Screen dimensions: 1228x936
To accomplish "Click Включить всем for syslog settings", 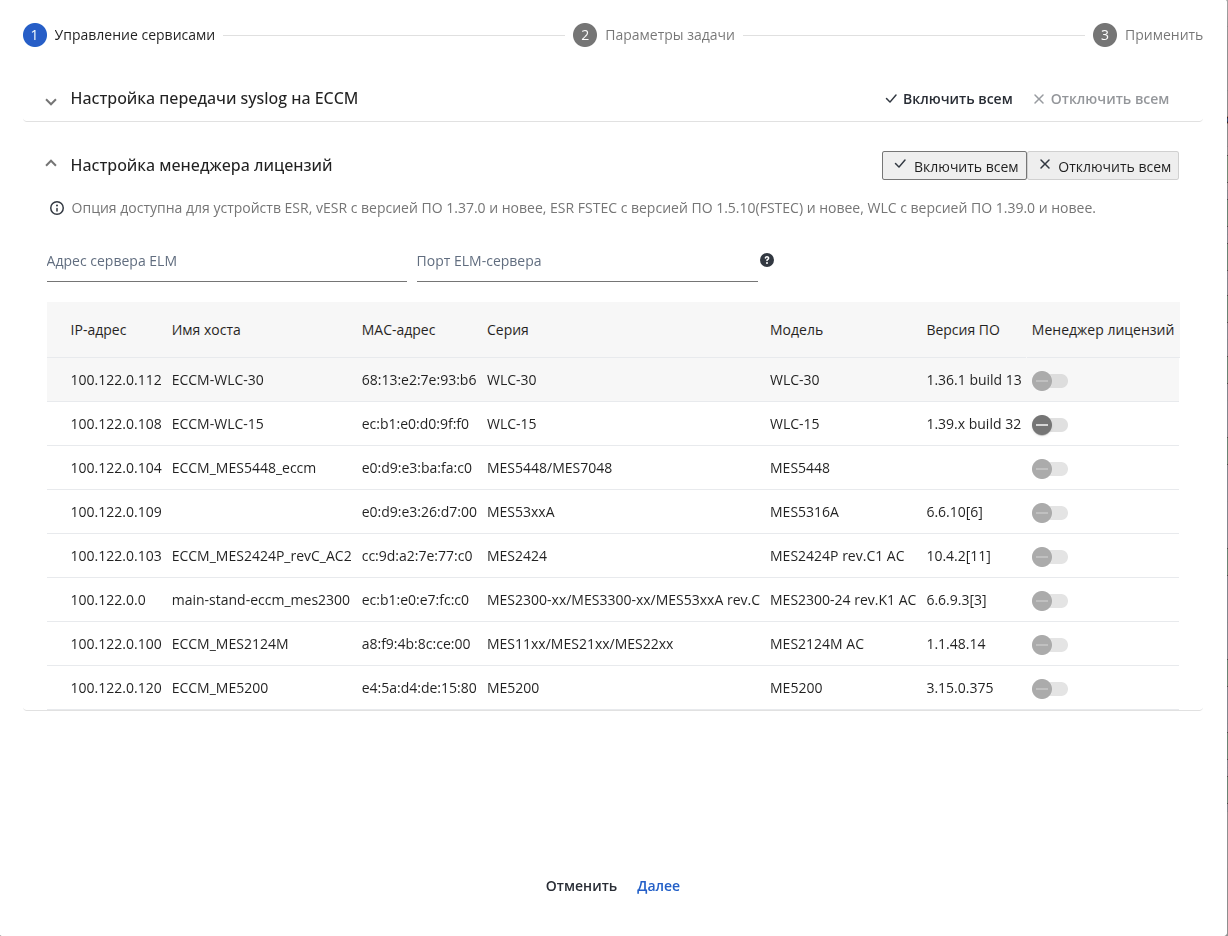I will [x=949, y=99].
